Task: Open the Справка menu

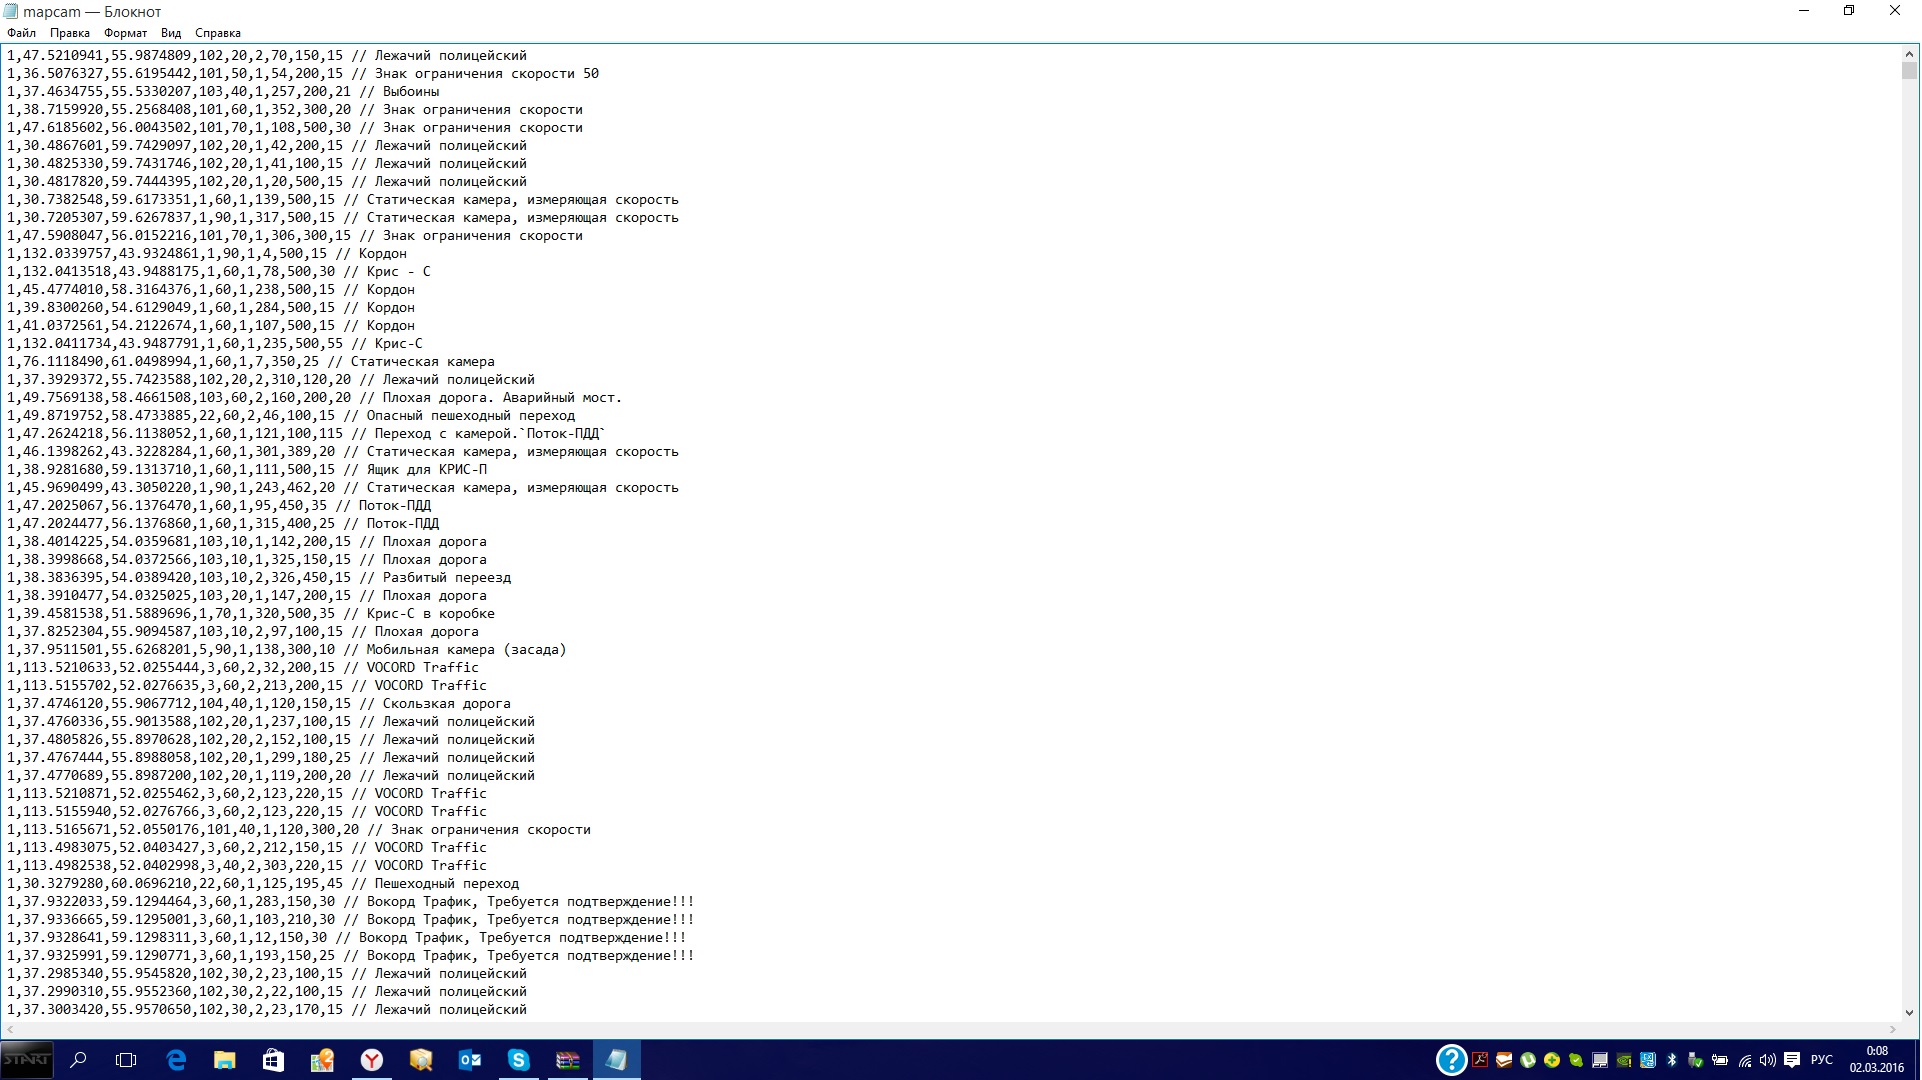Action: [x=217, y=33]
